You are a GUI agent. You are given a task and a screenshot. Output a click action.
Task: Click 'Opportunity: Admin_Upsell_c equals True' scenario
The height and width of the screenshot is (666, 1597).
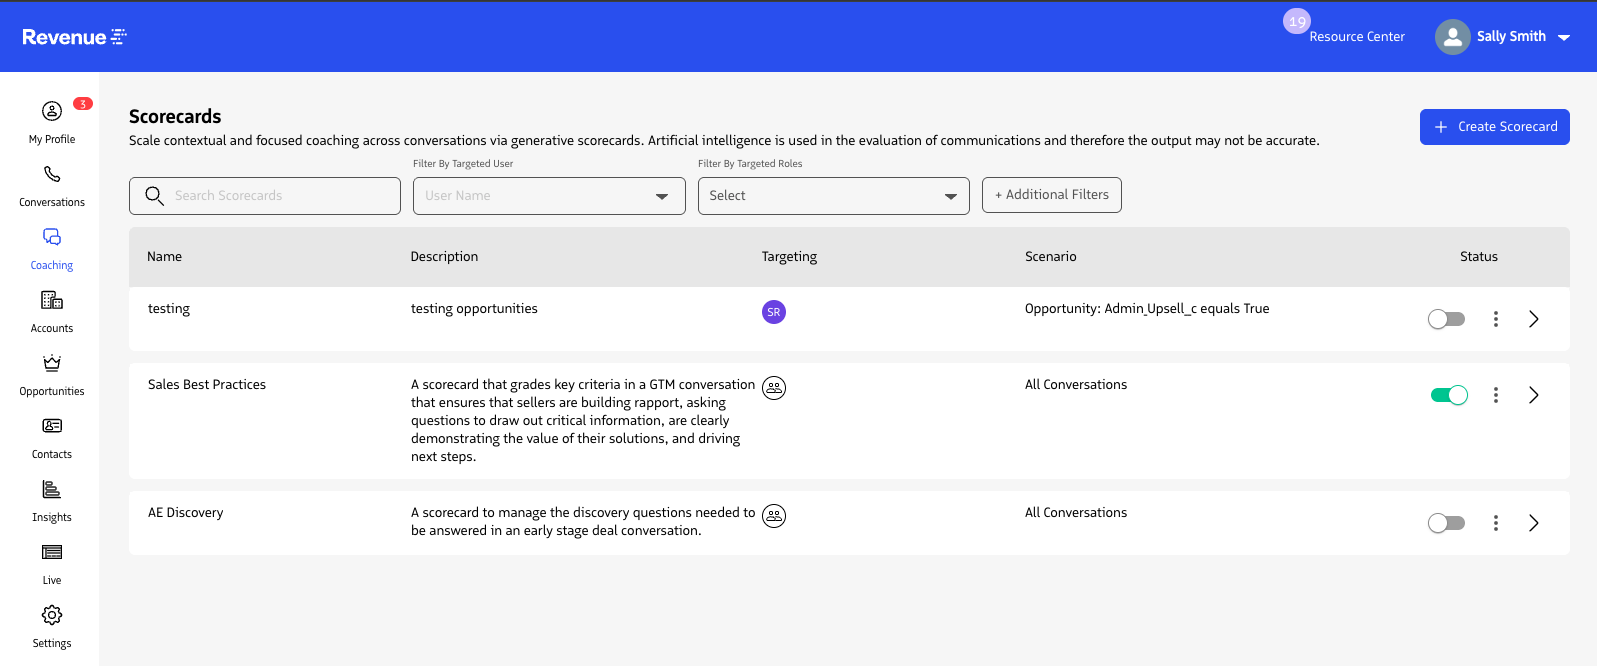[1147, 309]
